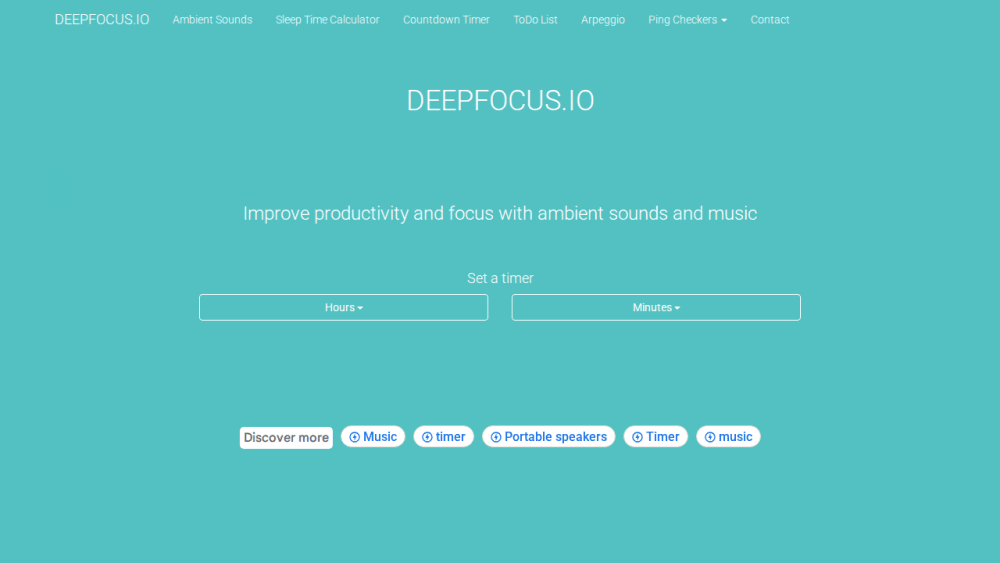Click the lowercase timer suggestion chip

coord(444,437)
